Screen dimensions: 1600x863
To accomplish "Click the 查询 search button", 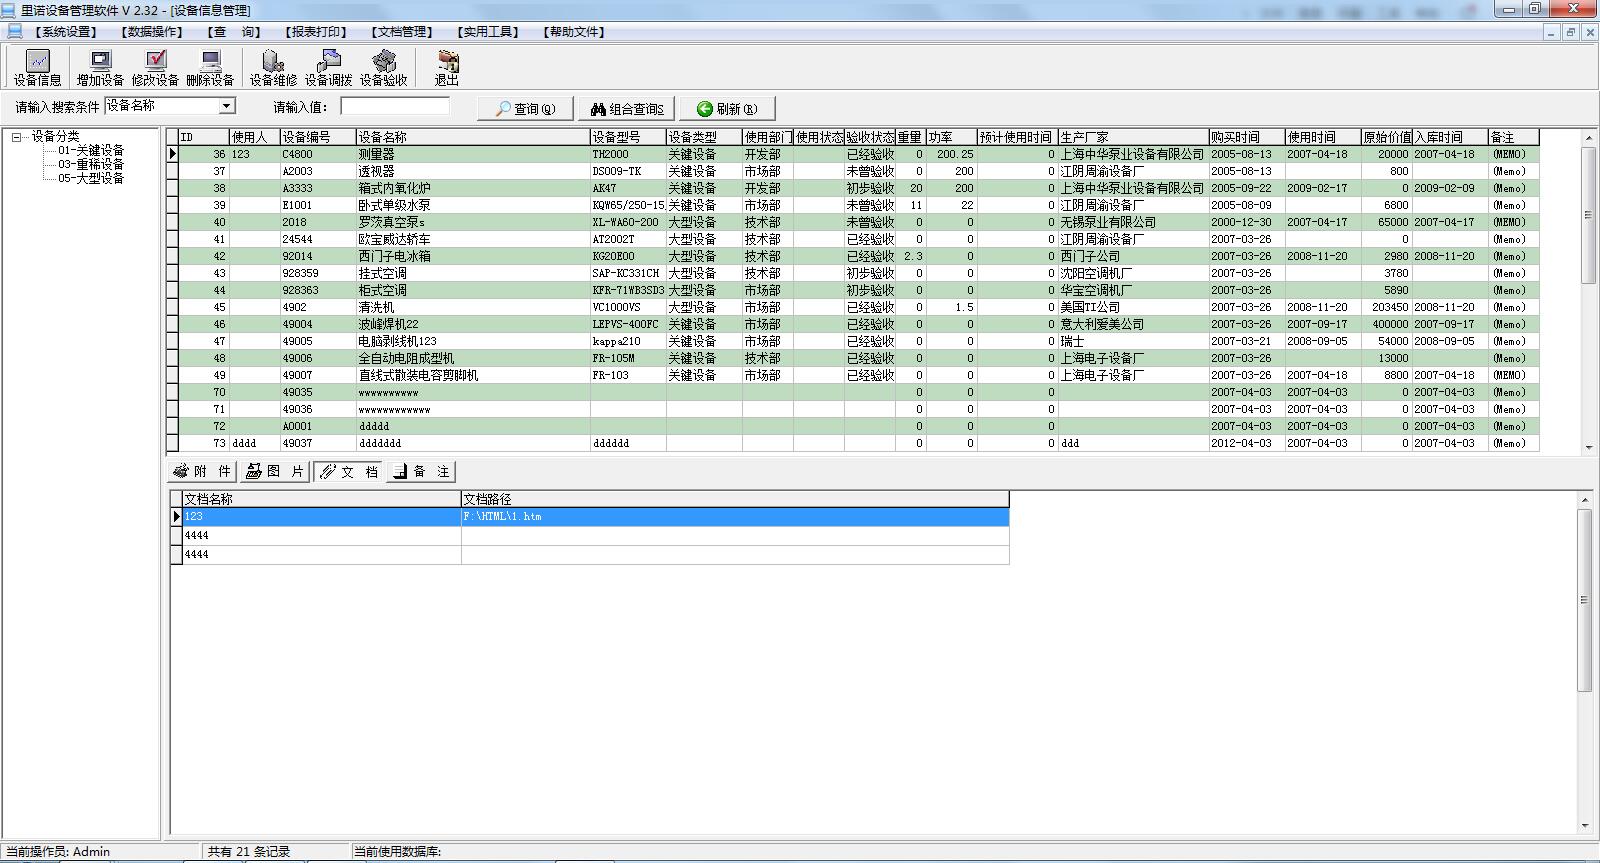I will (x=525, y=109).
